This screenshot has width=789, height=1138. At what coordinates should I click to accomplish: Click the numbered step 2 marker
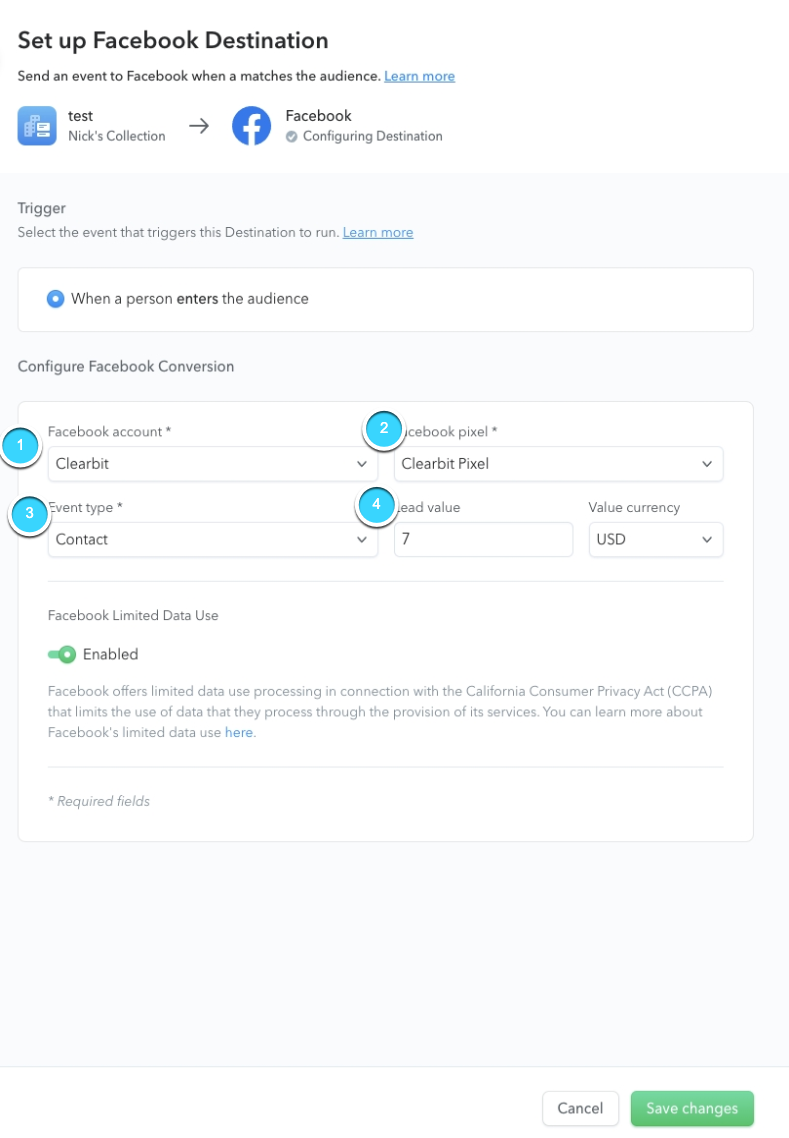384,428
